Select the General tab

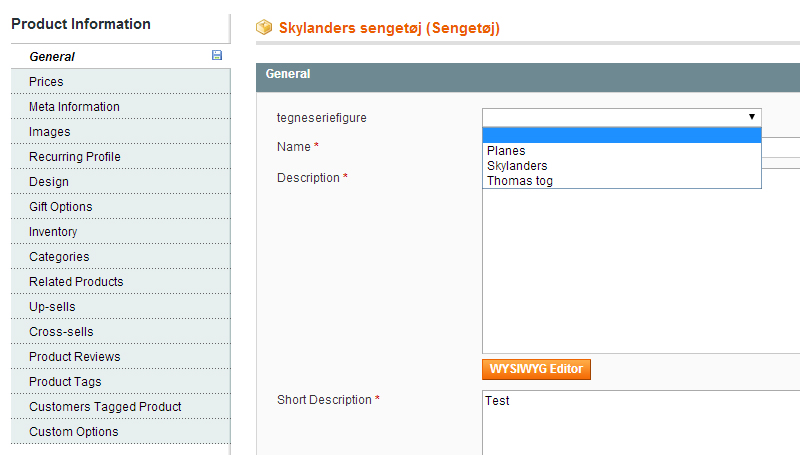(x=121, y=57)
